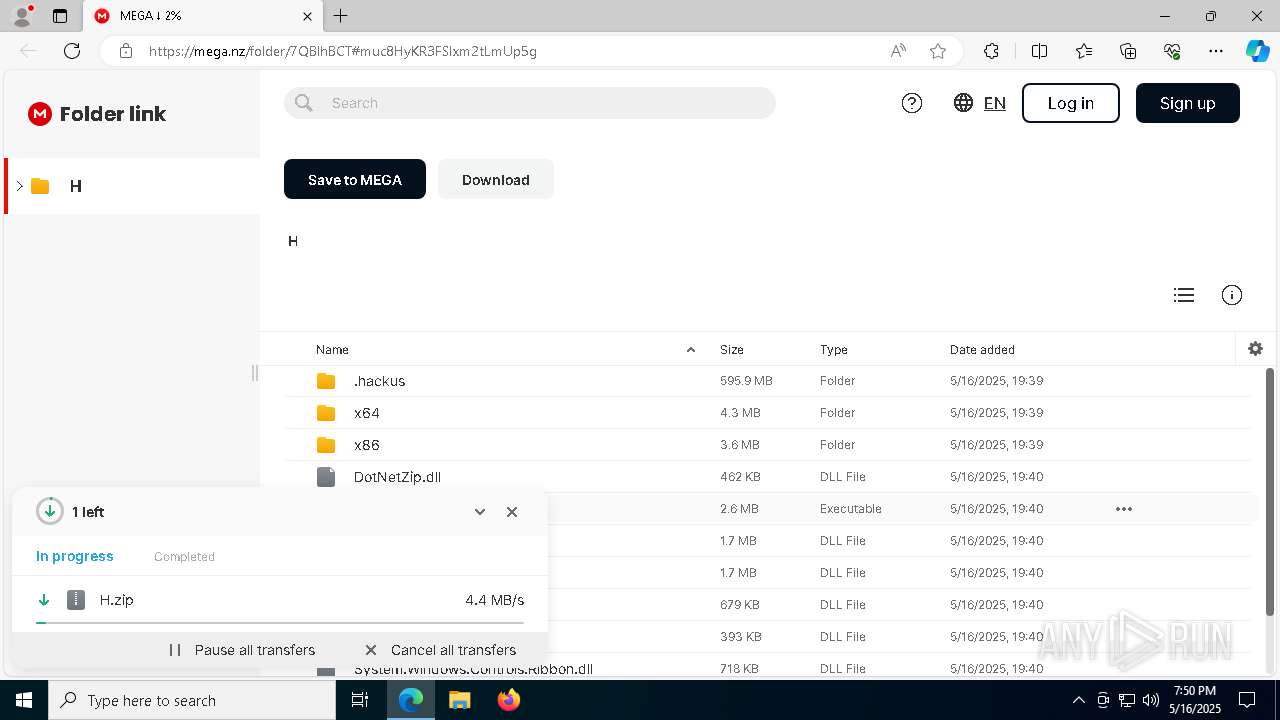Viewport: 1280px width, 720px height.
Task: Click the x86 folder icon
Action: (x=326, y=445)
